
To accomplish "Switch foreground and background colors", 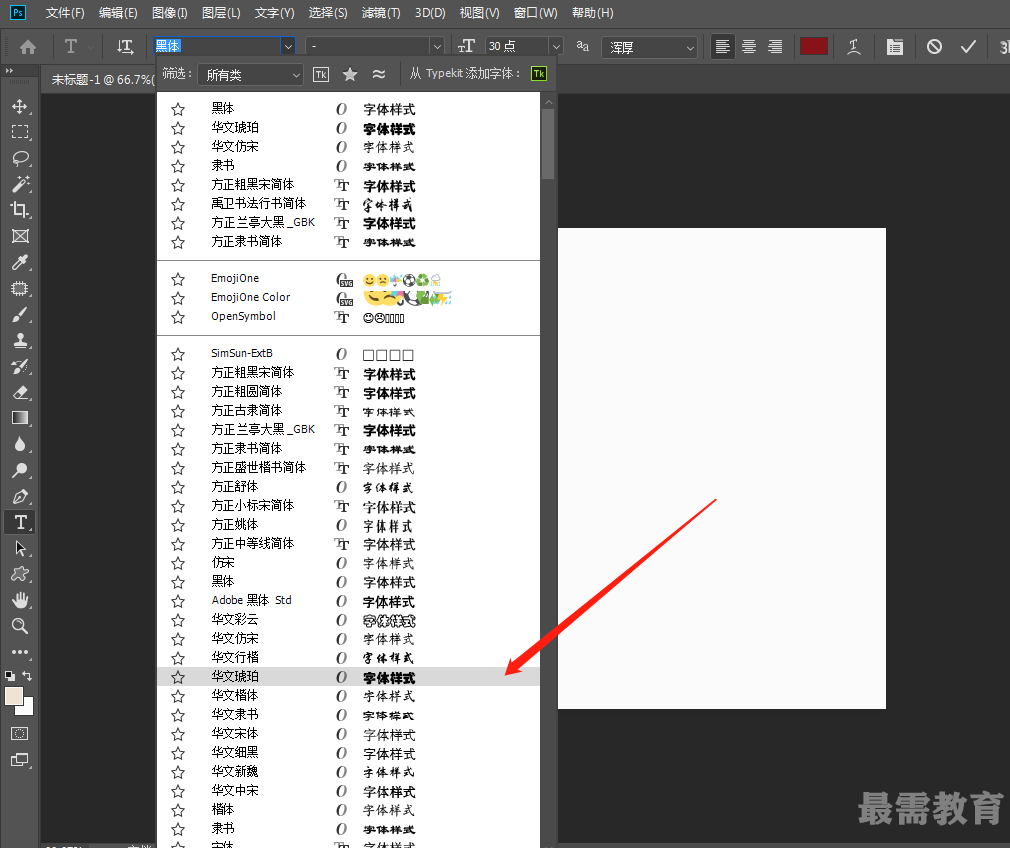I will click(27, 676).
